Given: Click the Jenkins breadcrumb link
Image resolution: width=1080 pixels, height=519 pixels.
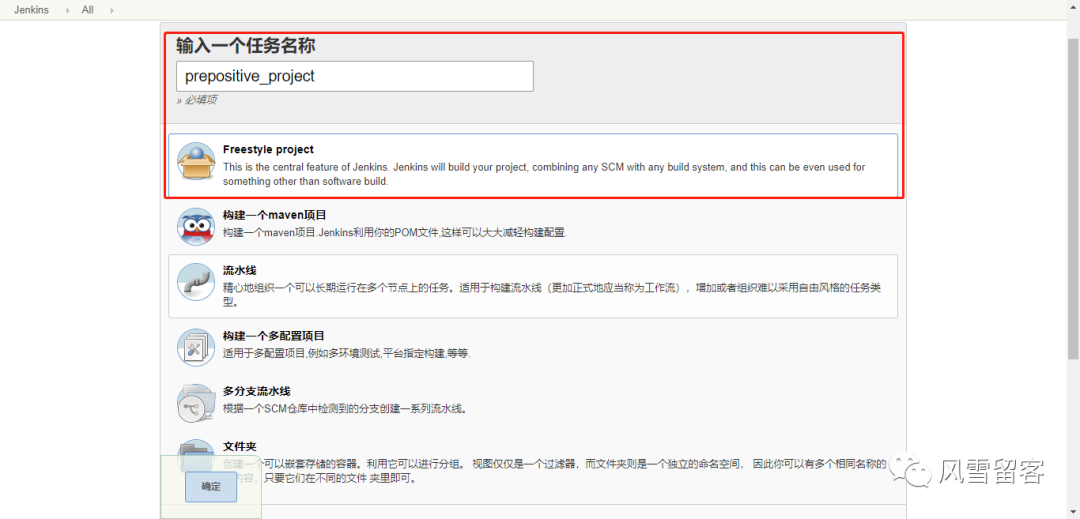Looking at the screenshot, I should (x=31, y=10).
